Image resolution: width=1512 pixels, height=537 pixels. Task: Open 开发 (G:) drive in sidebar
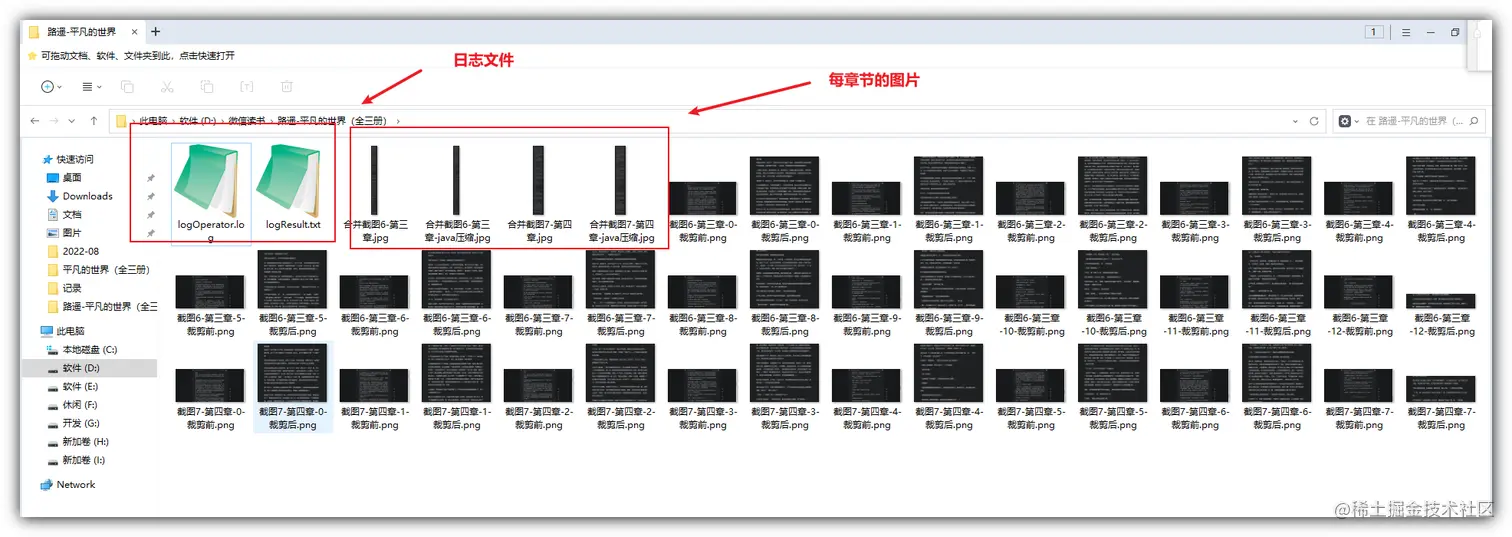coord(73,423)
